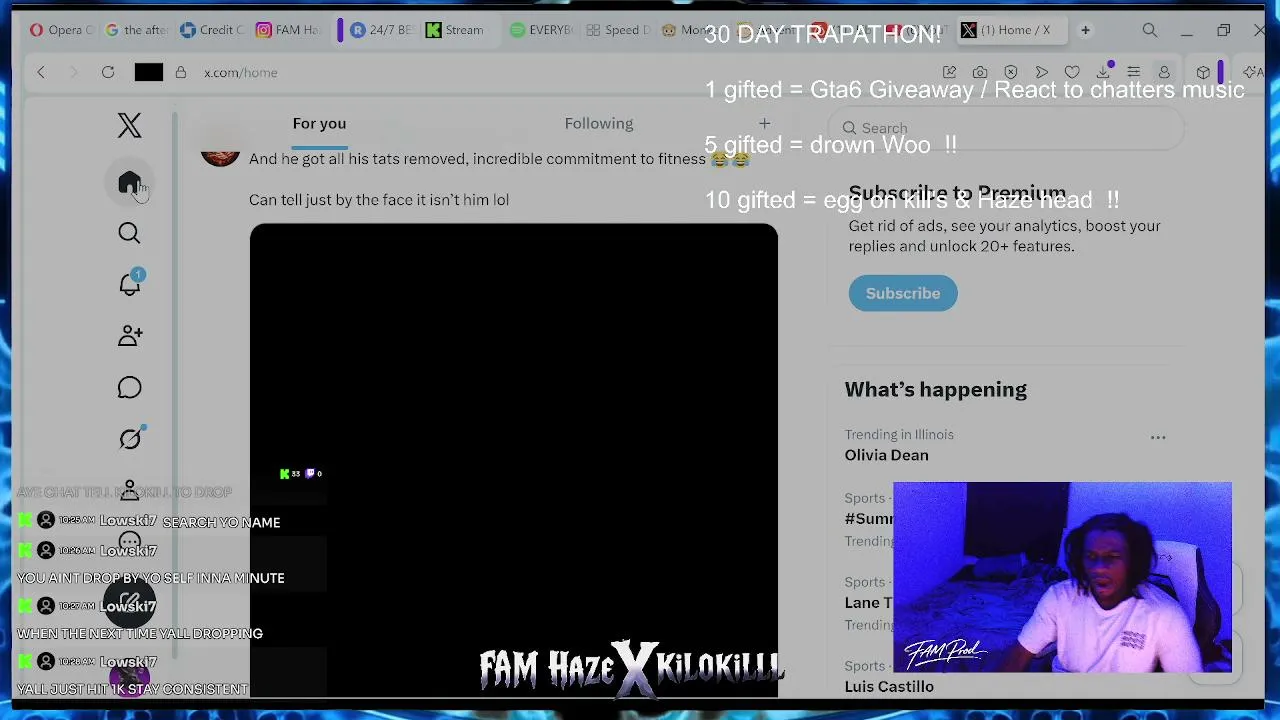The image size is (1280, 720).
Task: Switch to the Speed D browser tab
Action: 615,30
